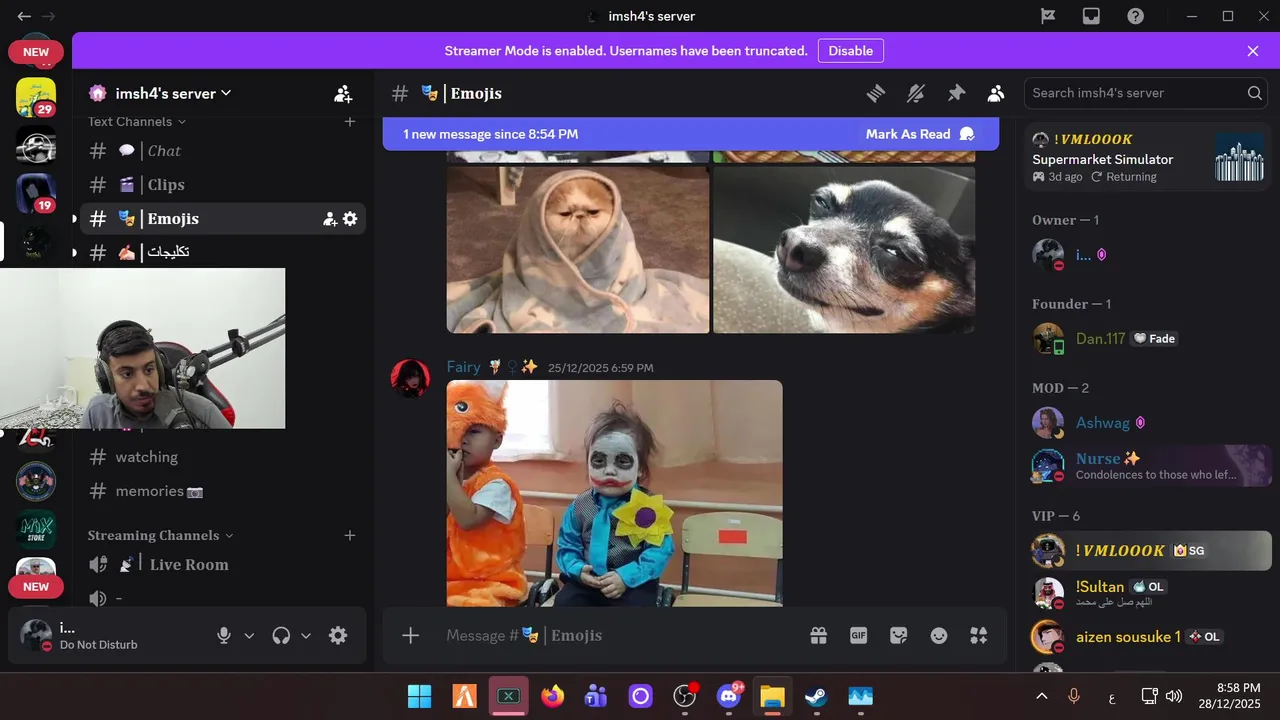
Task: Open the sticker picker
Action: point(898,636)
